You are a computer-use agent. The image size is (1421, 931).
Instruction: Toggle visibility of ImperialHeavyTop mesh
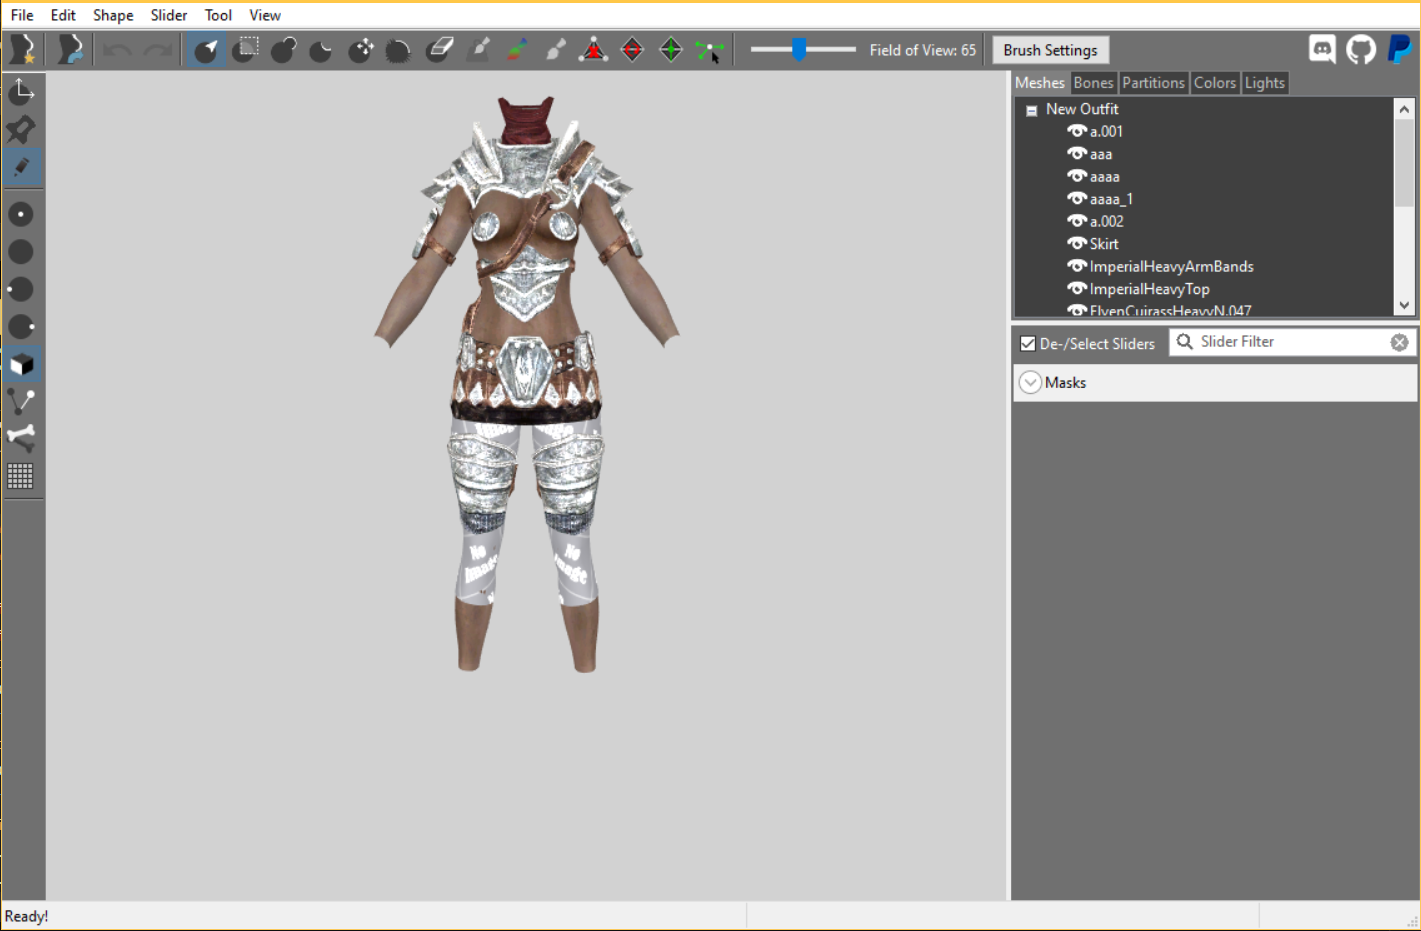(1076, 288)
